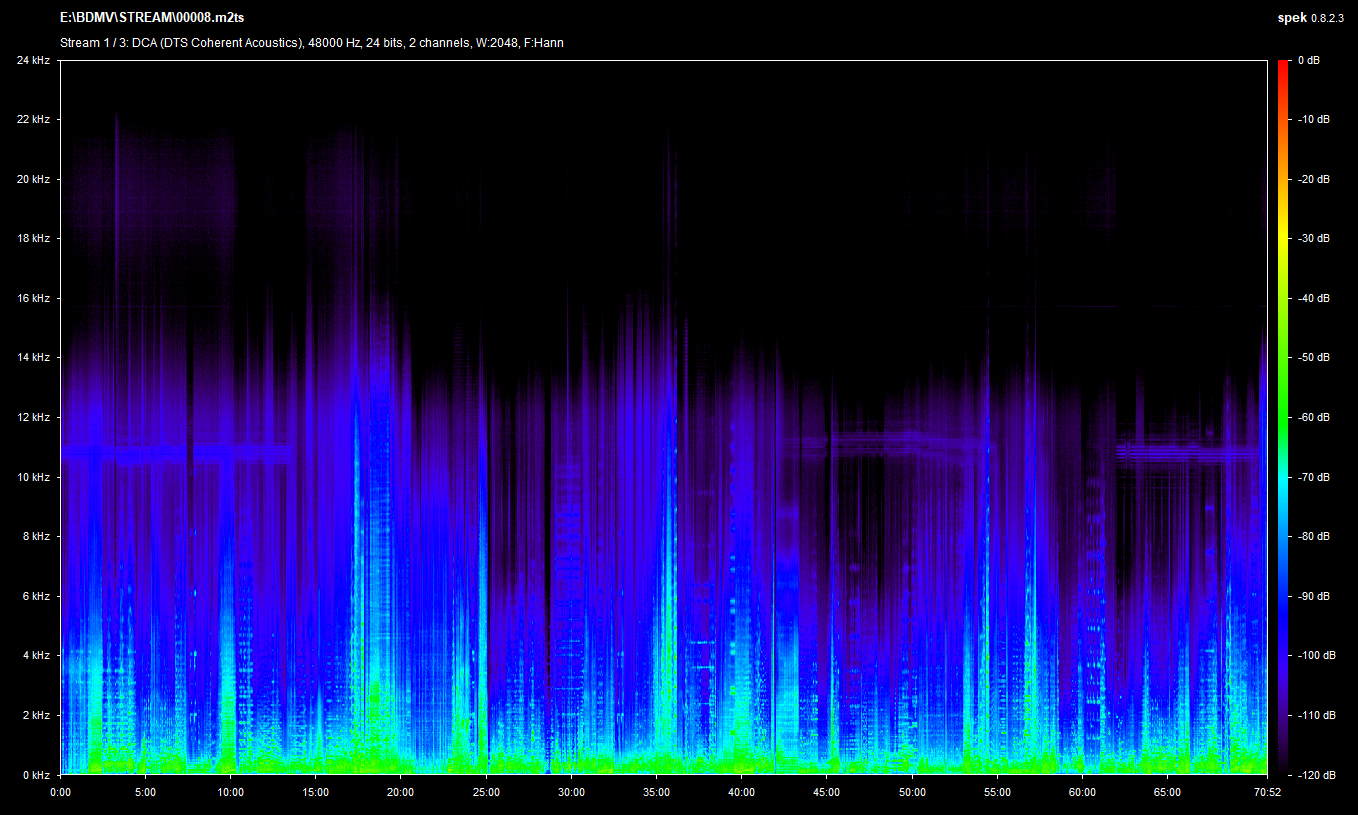
Task: Click the 24 kHz frequency axis label
Action: 33,61
